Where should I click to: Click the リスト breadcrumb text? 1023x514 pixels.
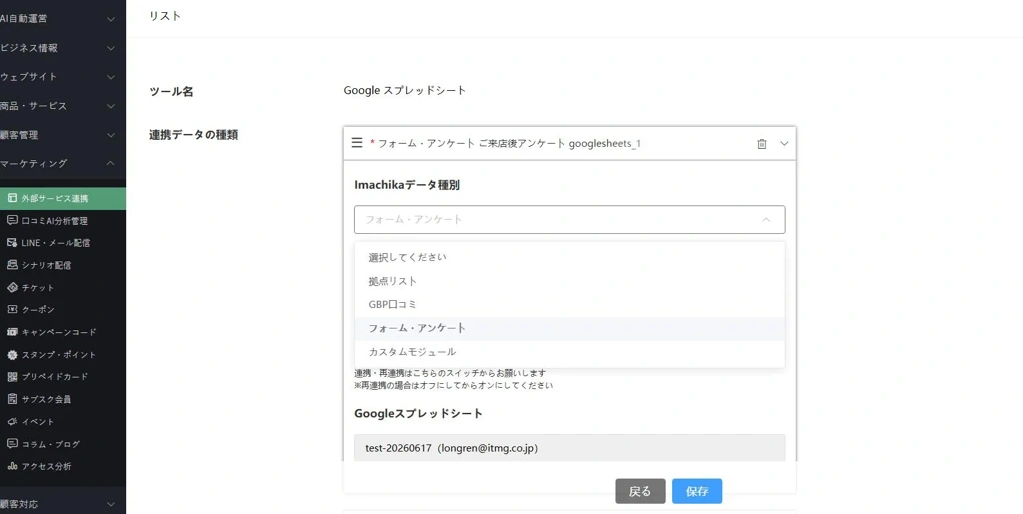pyautogui.click(x=165, y=16)
